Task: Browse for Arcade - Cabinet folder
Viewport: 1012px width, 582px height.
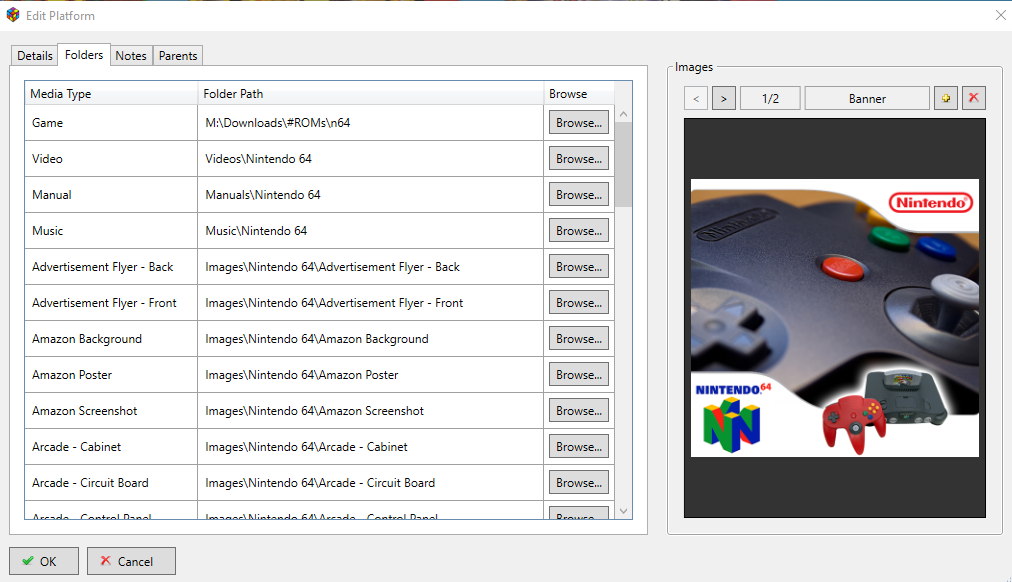Action: 579,447
